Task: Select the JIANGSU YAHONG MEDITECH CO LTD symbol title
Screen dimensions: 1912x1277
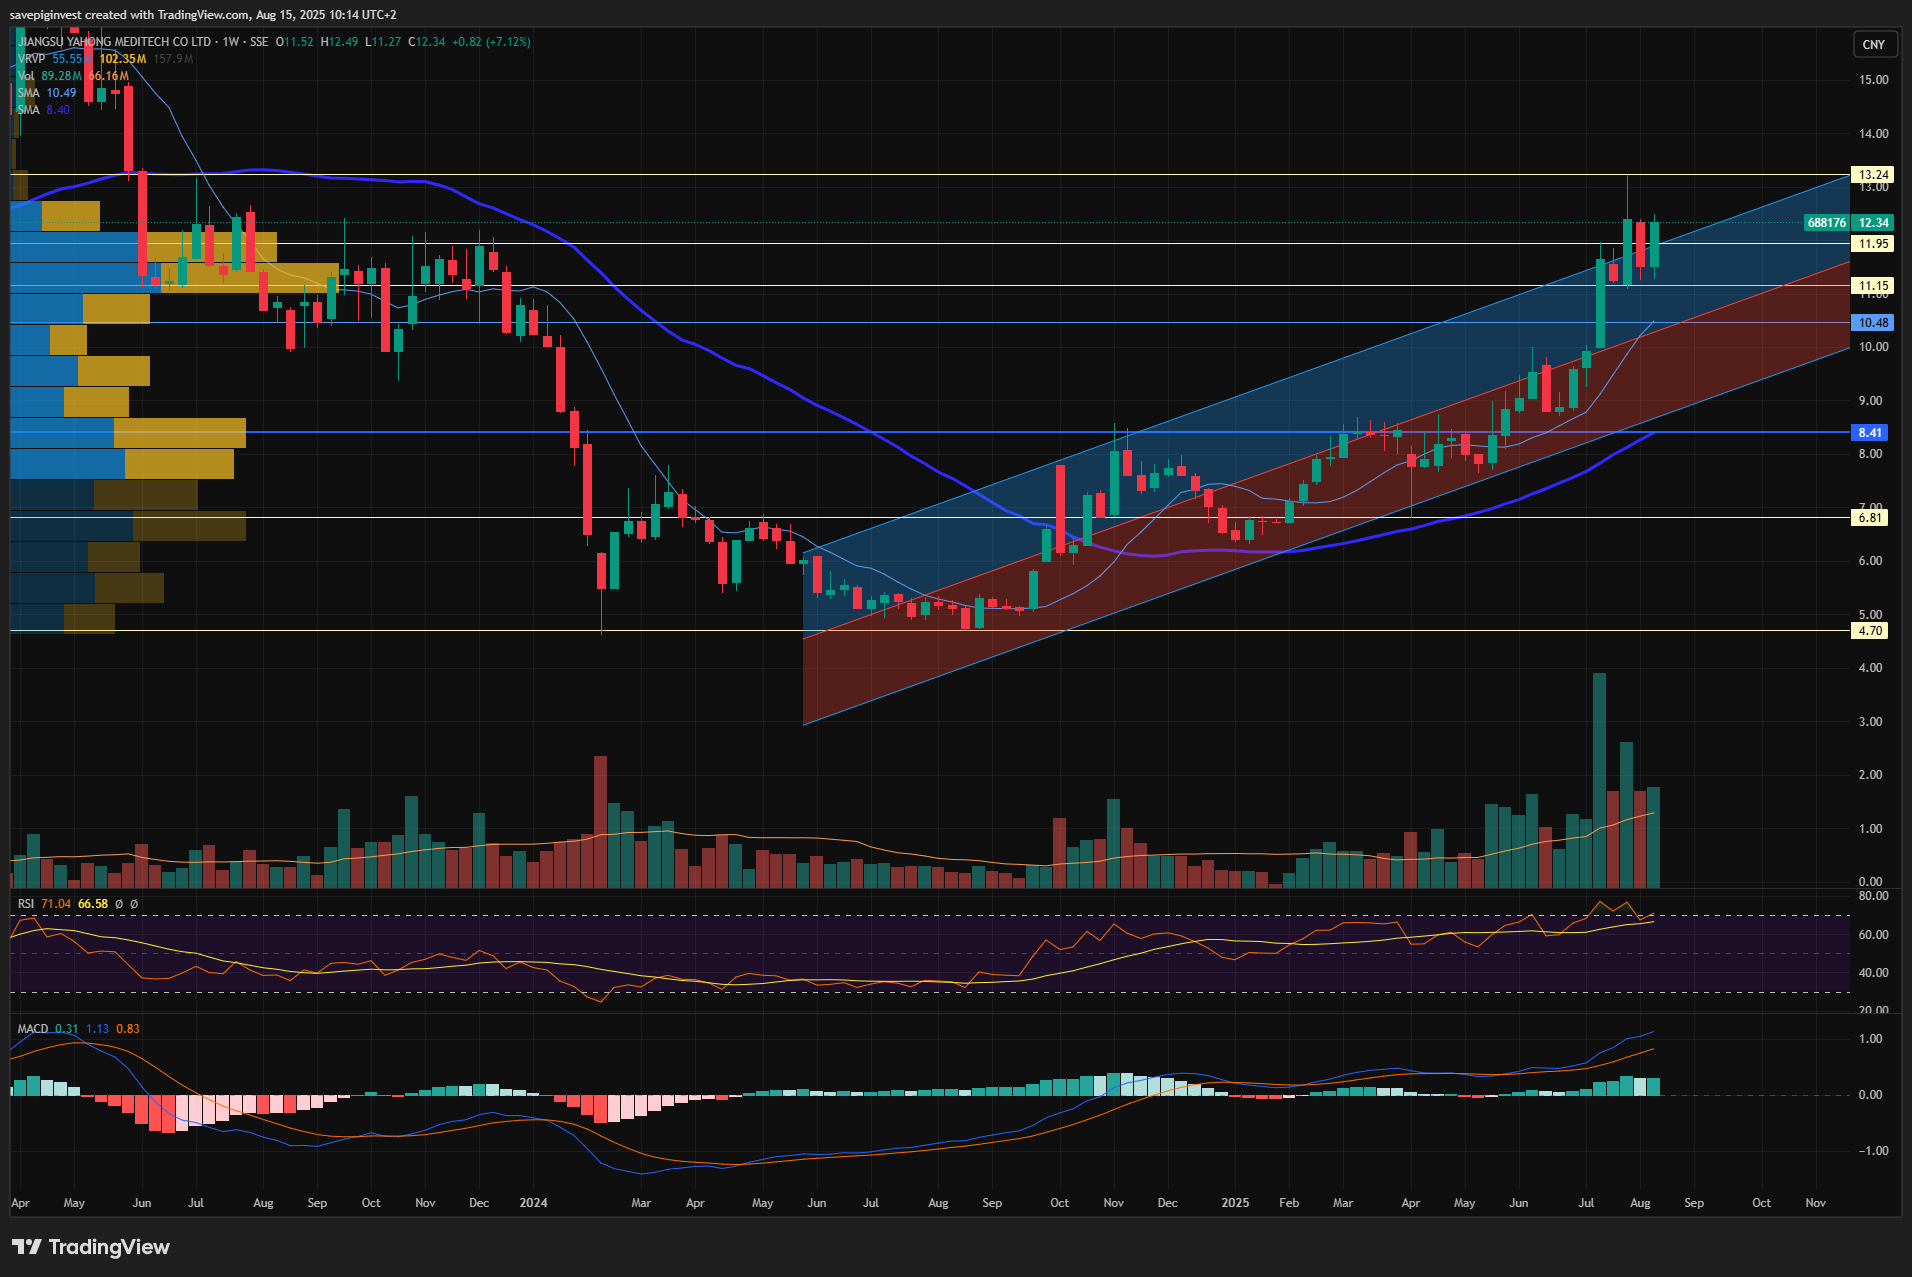Action: [114, 42]
